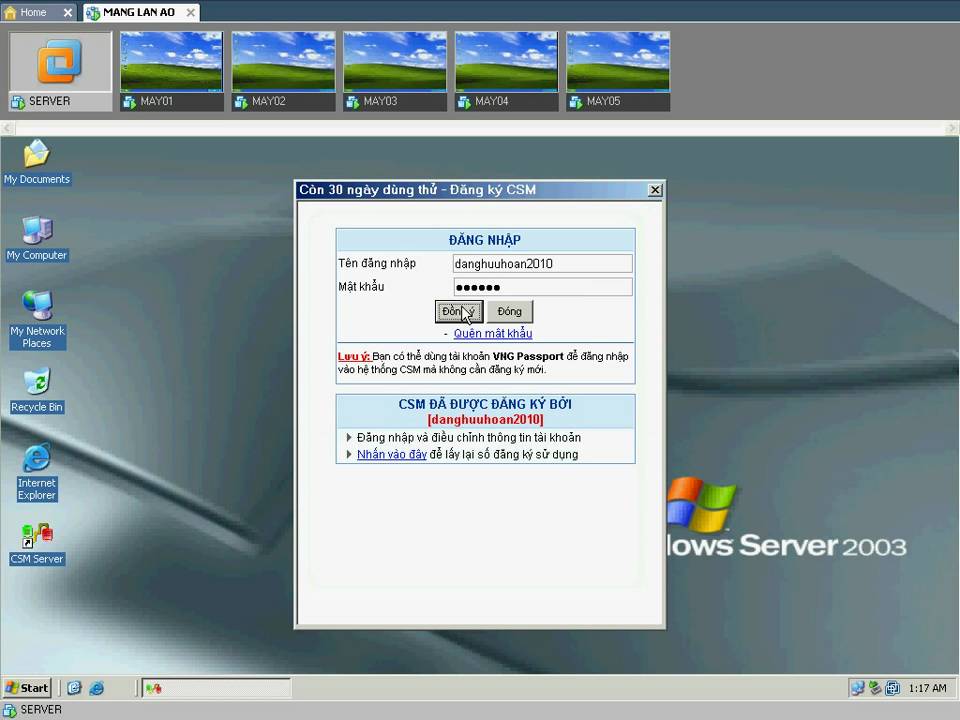
Task: Click the VMware Tools tray icon
Action: [893, 688]
